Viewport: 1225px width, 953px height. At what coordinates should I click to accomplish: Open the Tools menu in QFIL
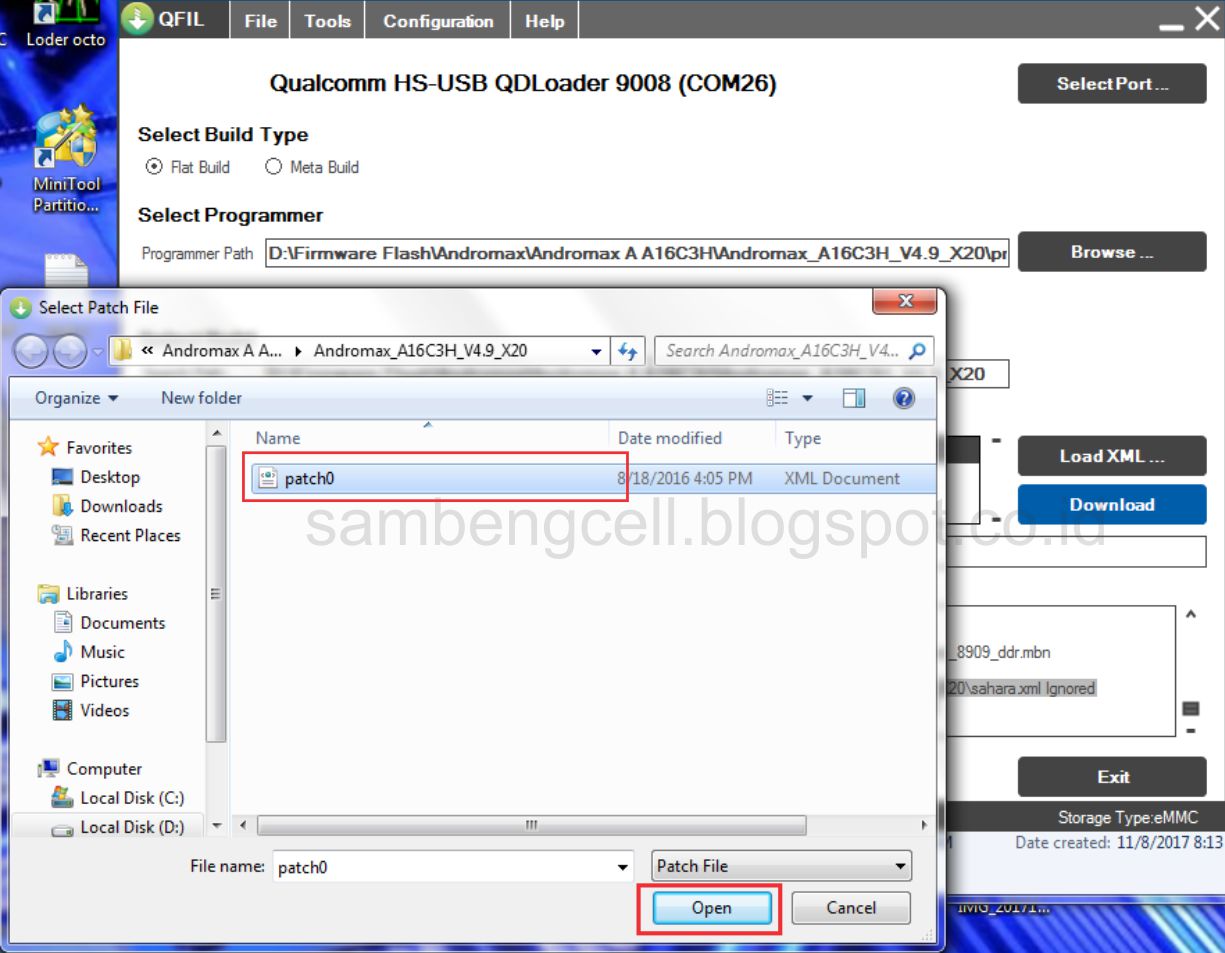click(x=328, y=21)
